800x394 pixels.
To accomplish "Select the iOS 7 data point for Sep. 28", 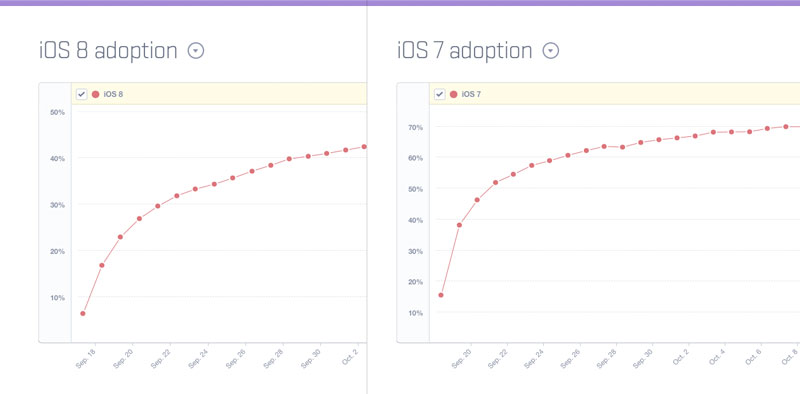I will (622, 147).
